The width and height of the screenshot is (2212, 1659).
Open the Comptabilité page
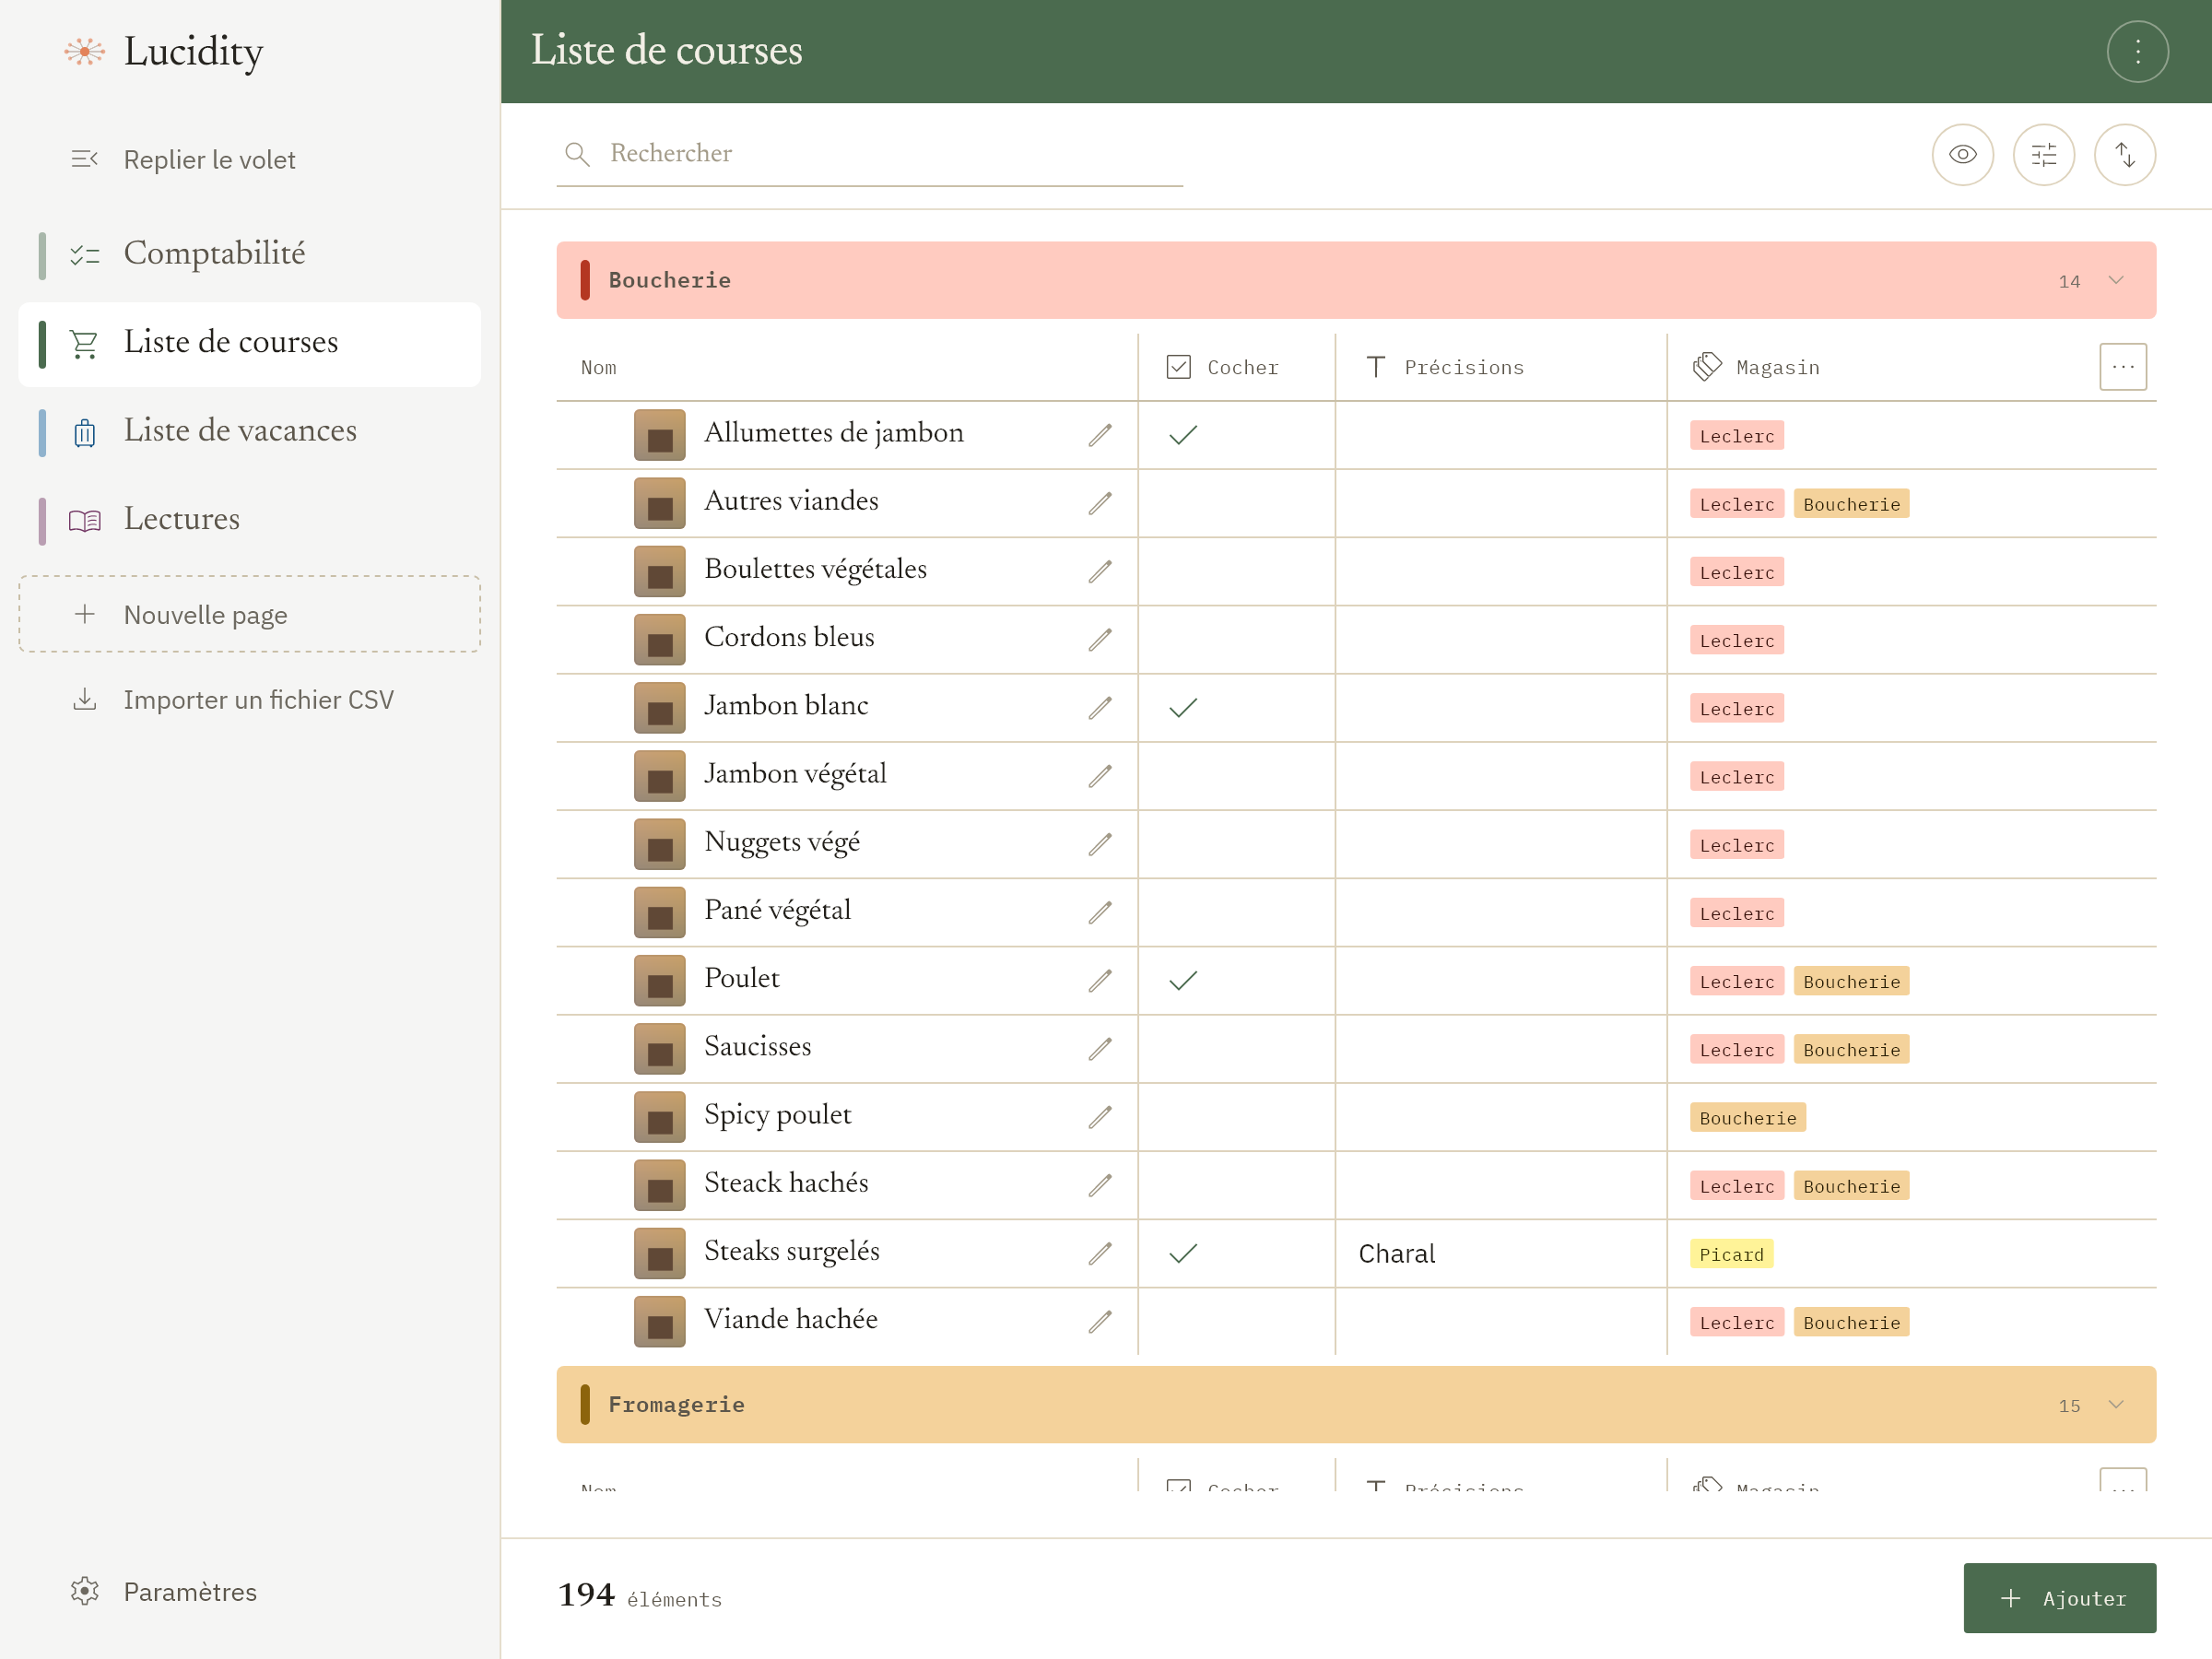click(249, 255)
